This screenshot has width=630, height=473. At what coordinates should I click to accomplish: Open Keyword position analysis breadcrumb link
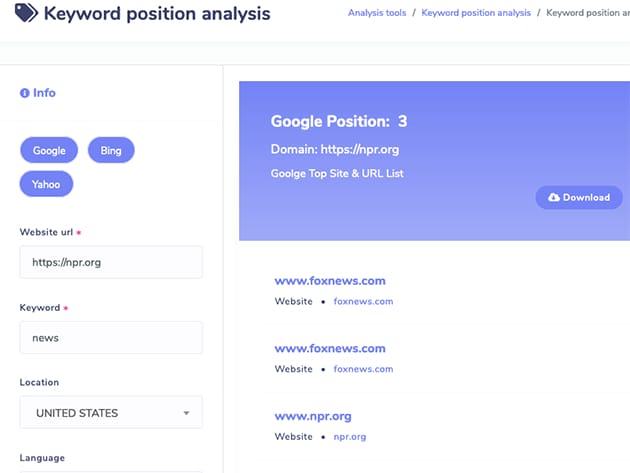click(475, 13)
